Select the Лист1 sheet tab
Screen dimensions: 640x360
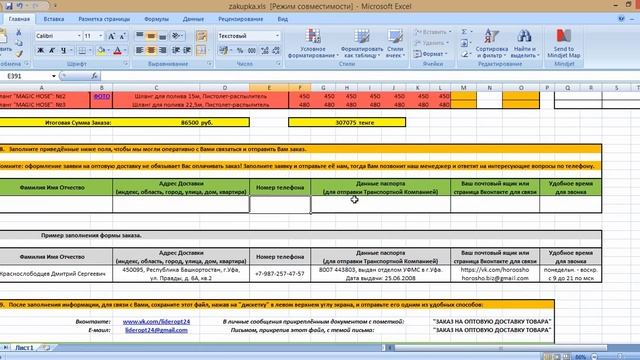(24, 348)
